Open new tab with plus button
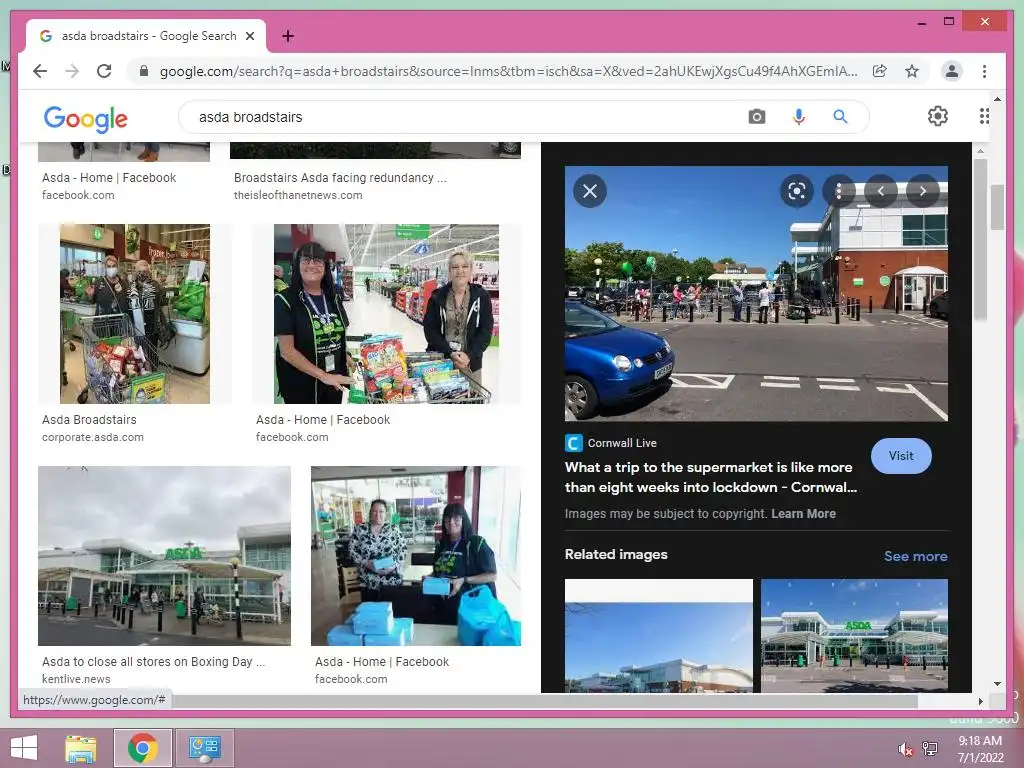The height and width of the screenshot is (768, 1024). tap(287, 36)
